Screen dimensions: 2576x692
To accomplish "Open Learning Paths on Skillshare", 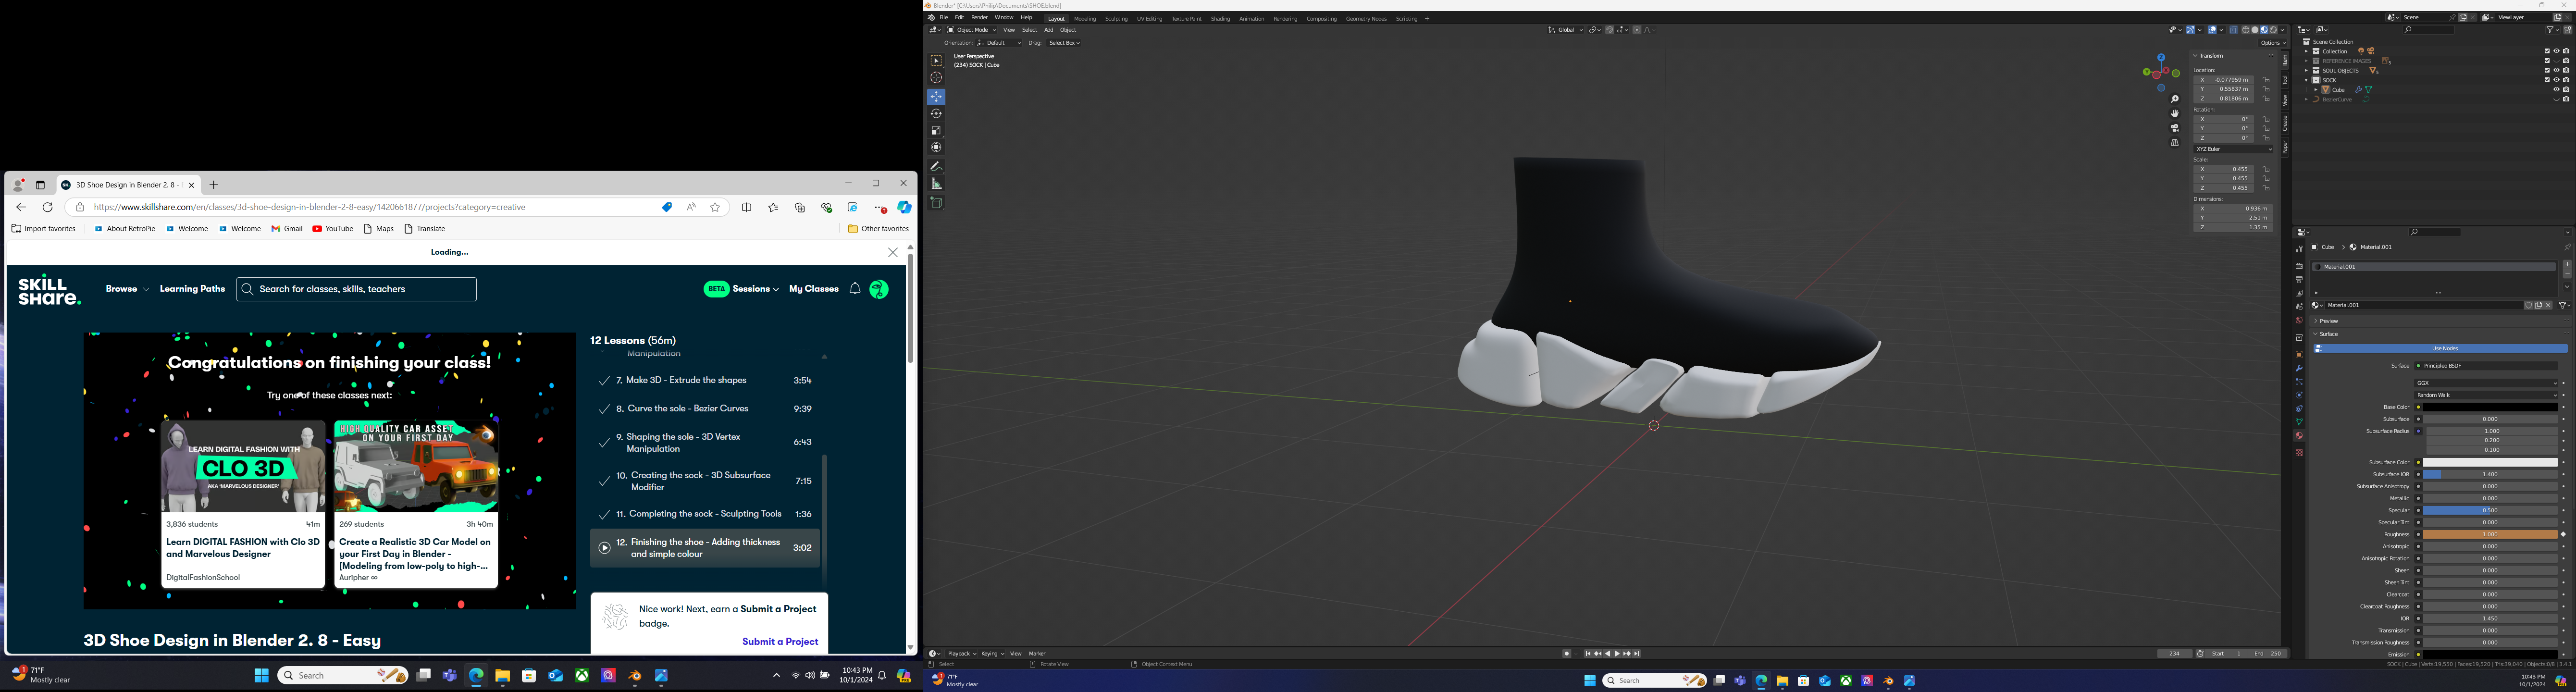I will (x=193, y=289).
